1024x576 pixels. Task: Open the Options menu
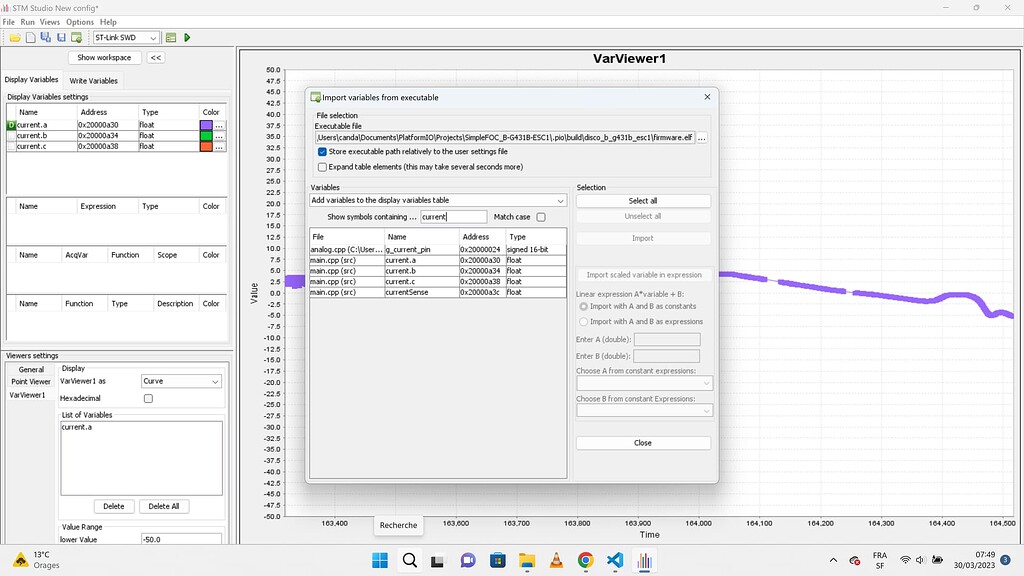coord(79,21)
